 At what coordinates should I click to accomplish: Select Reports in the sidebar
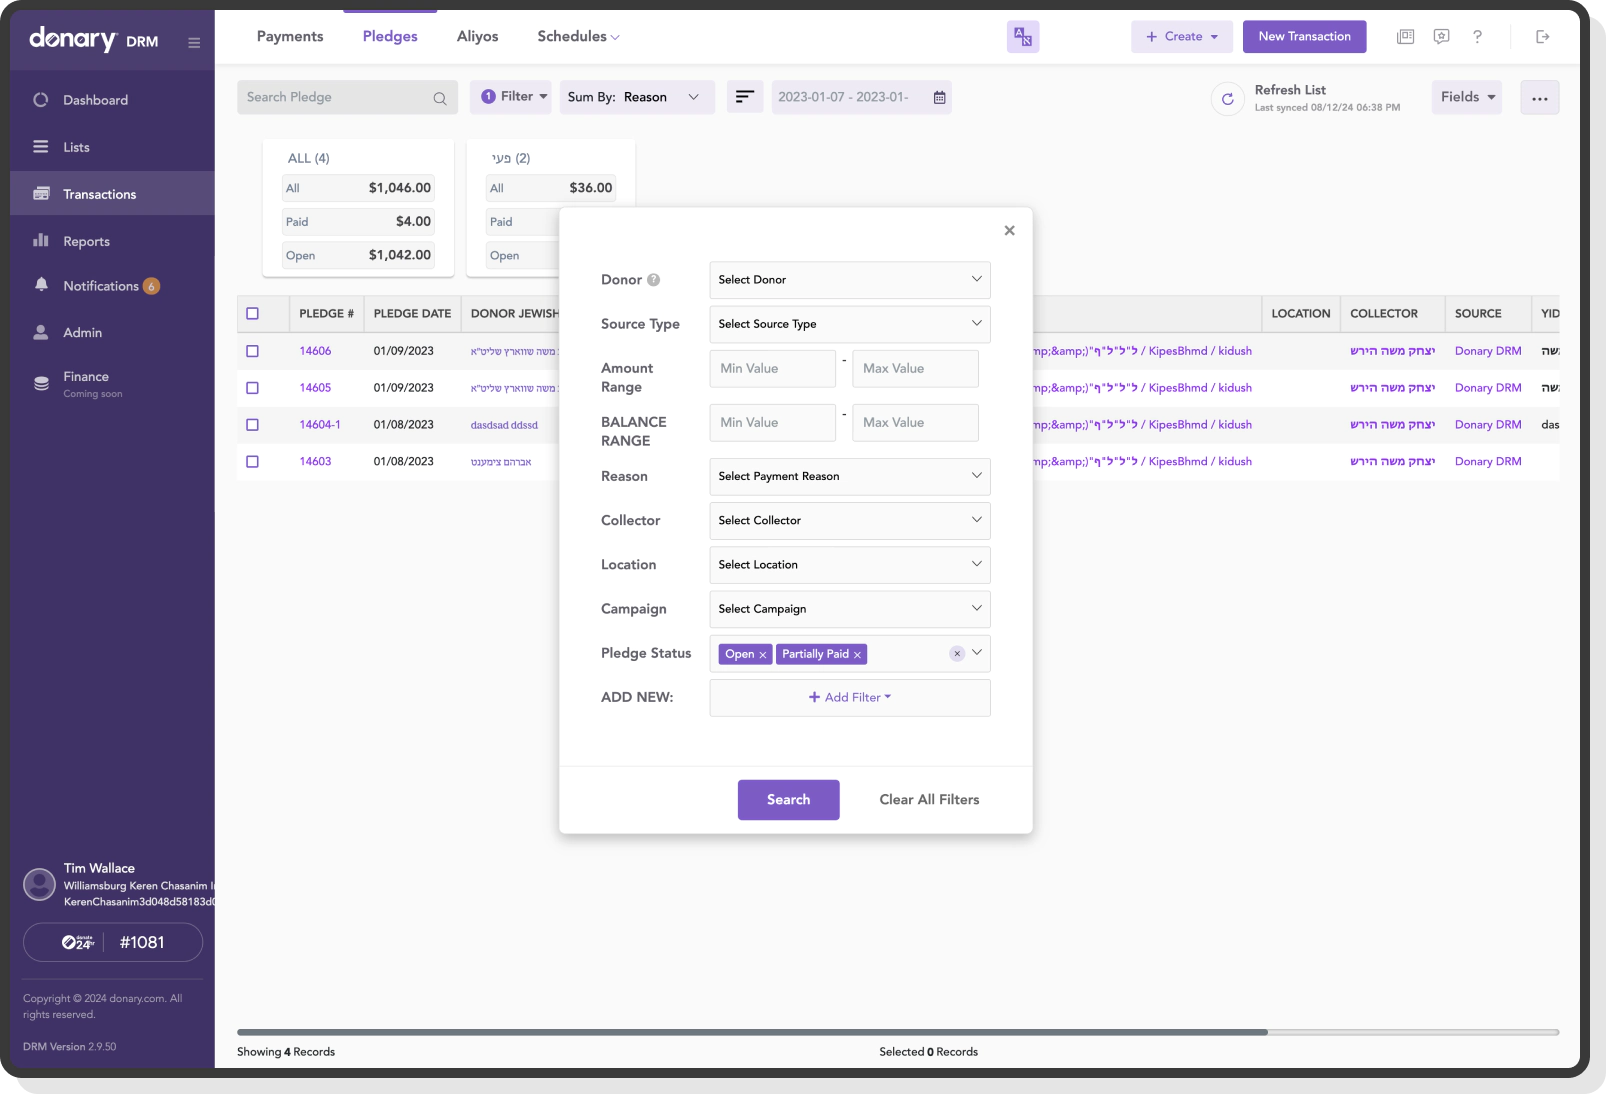(x=86, y=241)
